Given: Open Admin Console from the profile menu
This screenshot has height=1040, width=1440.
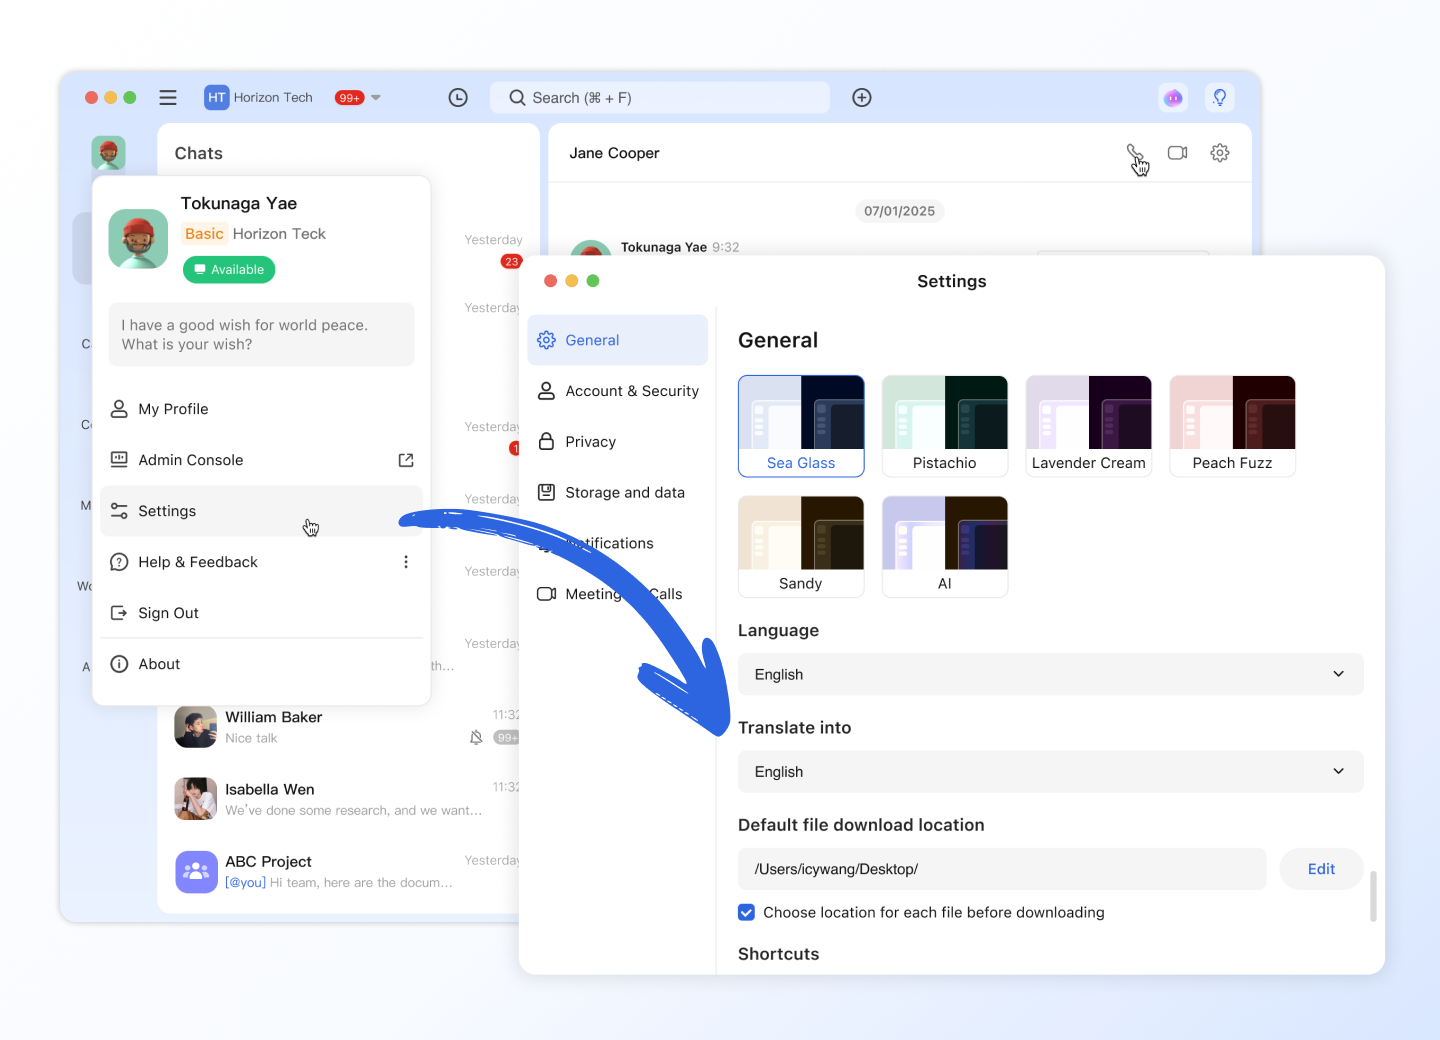Looking at the screenshot, I should click(191, 460).
